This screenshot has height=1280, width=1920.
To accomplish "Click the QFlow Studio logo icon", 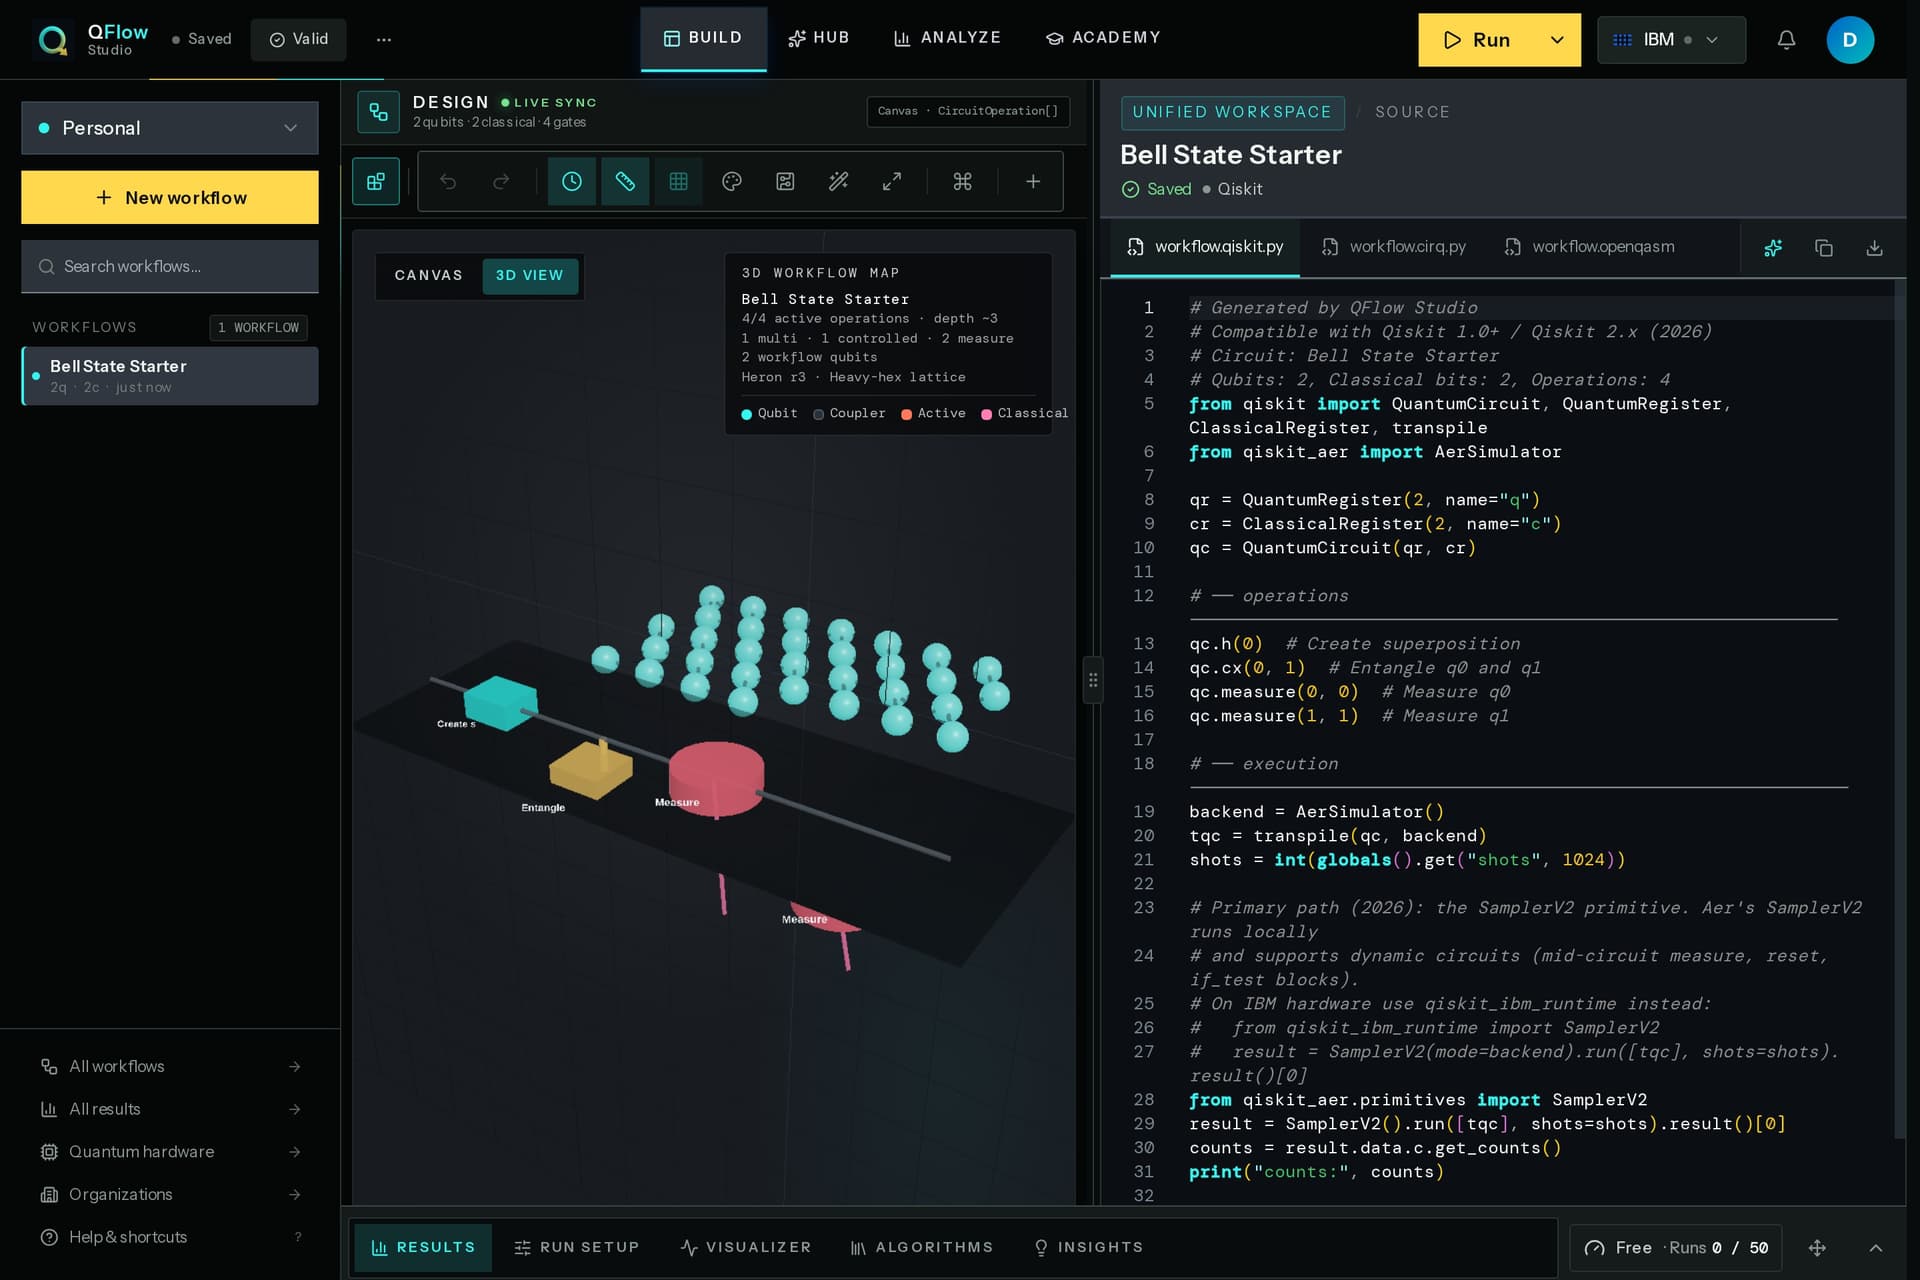I will [52, 40].
